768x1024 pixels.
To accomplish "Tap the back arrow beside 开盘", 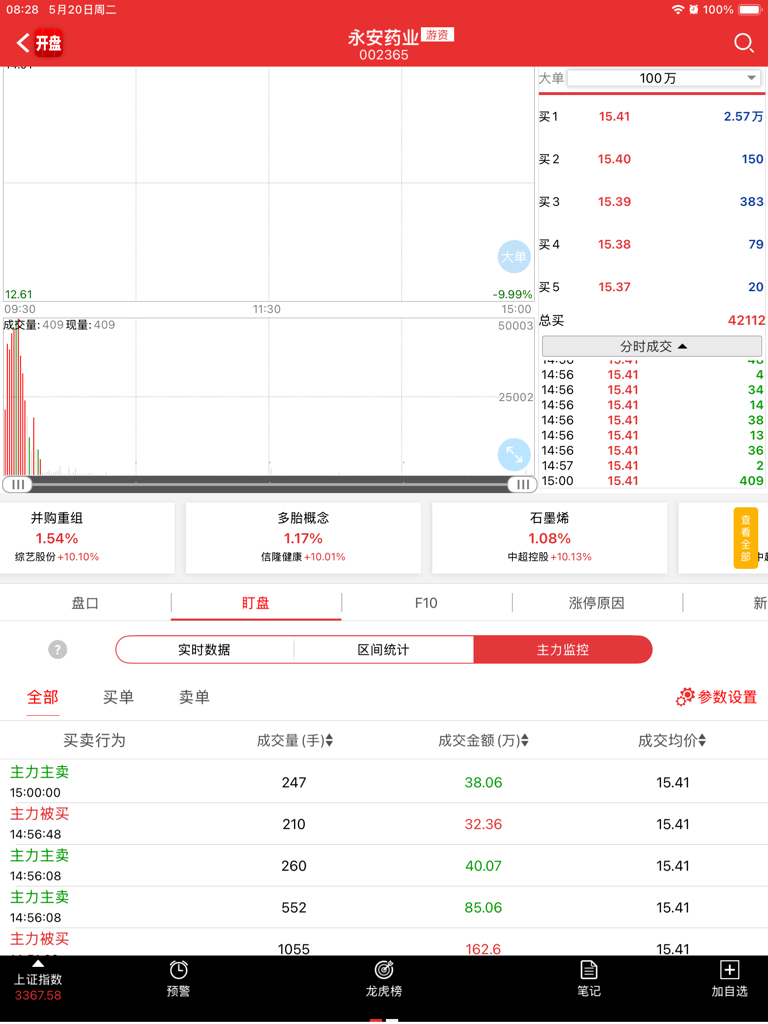I will click(23, 43).
